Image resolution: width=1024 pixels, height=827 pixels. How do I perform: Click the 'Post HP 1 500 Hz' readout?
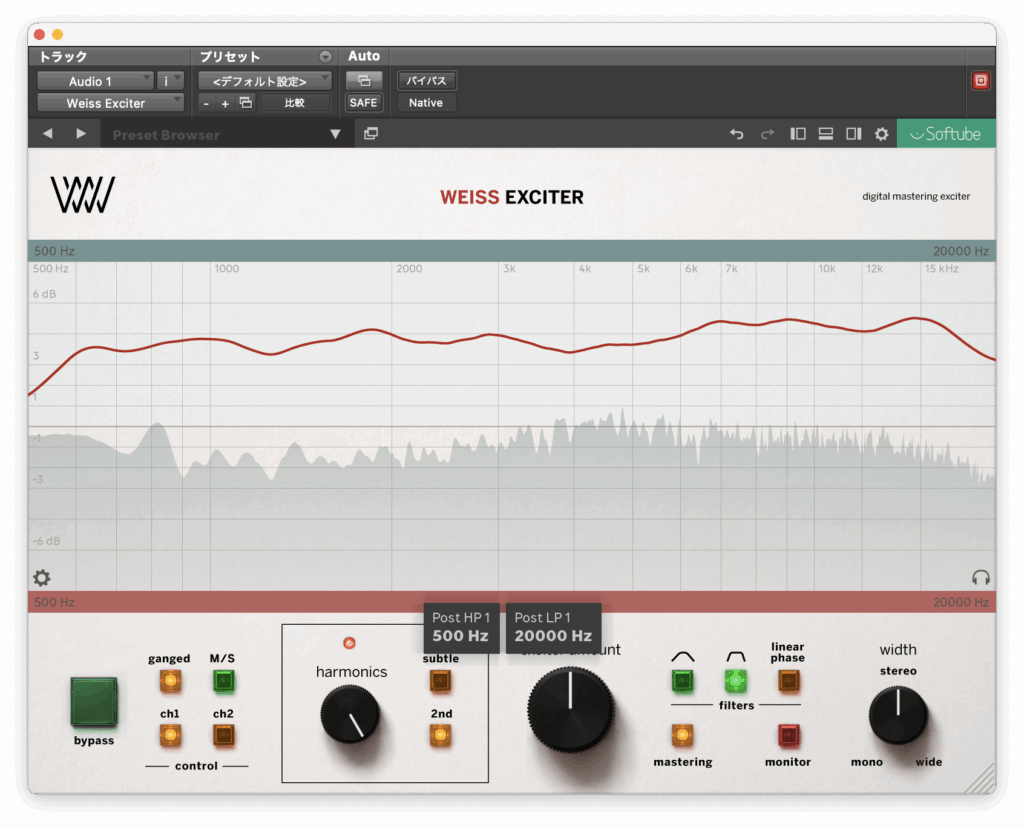[461, 628]
